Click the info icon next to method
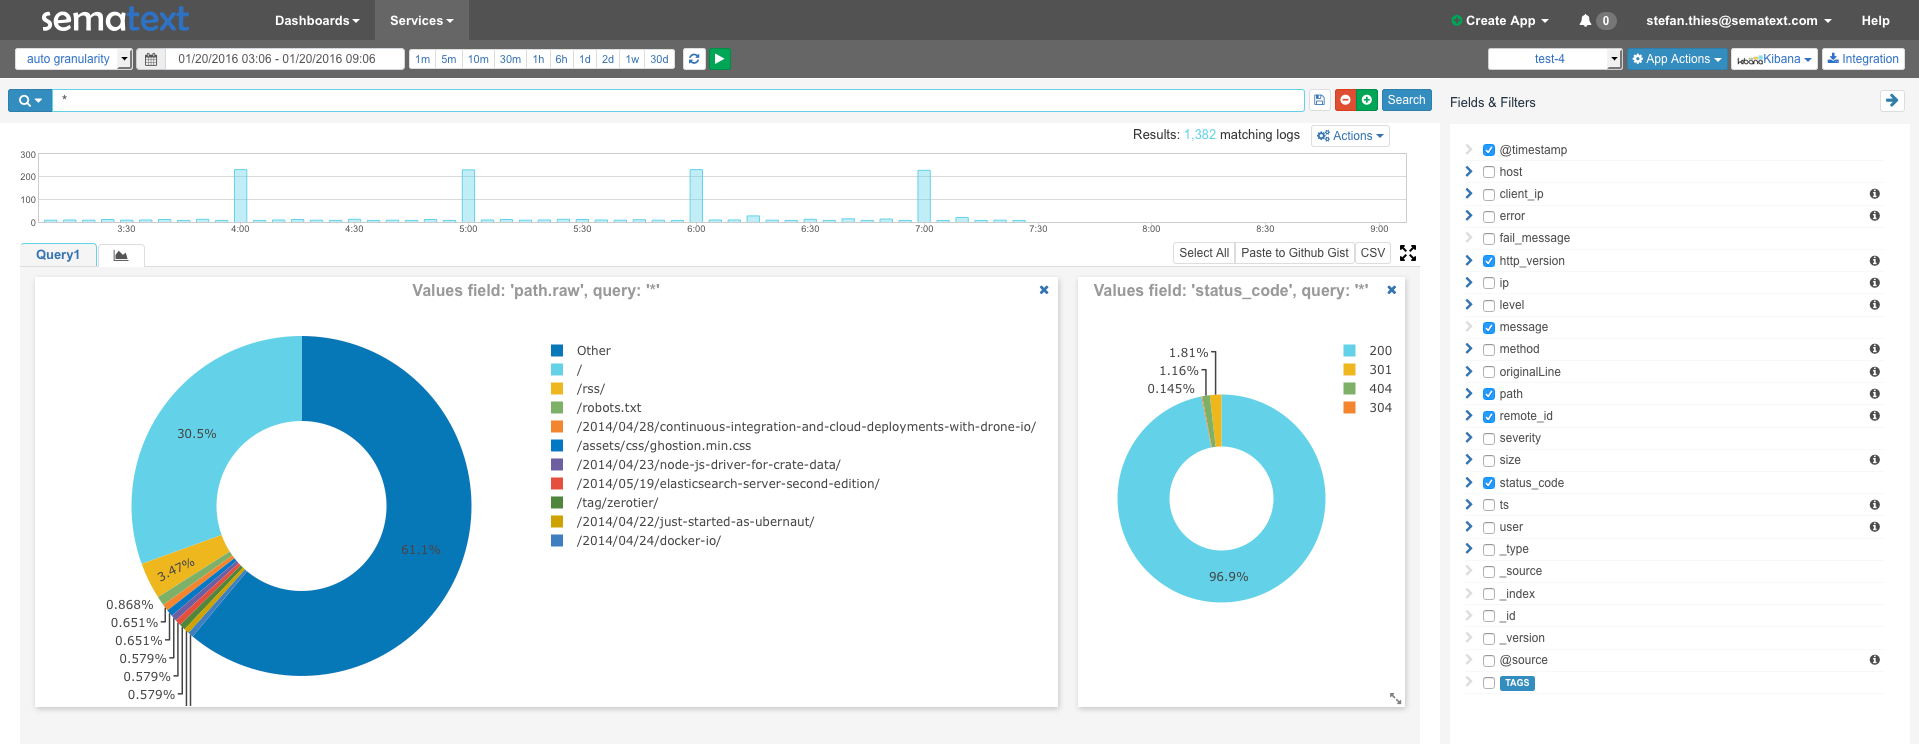 tap(1875, 349)
